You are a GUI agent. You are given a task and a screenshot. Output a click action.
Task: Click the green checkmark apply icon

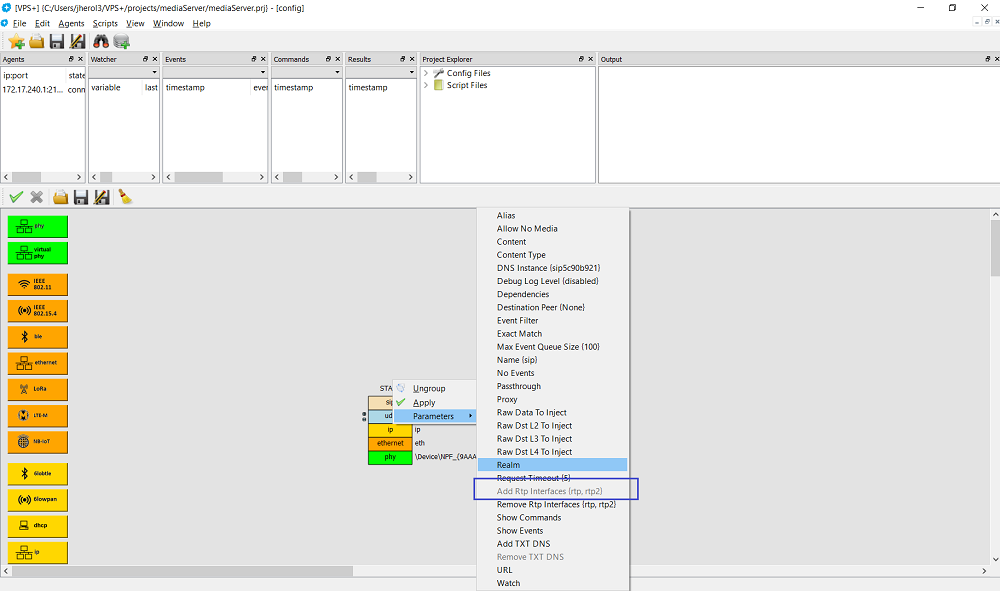point(16,197)
